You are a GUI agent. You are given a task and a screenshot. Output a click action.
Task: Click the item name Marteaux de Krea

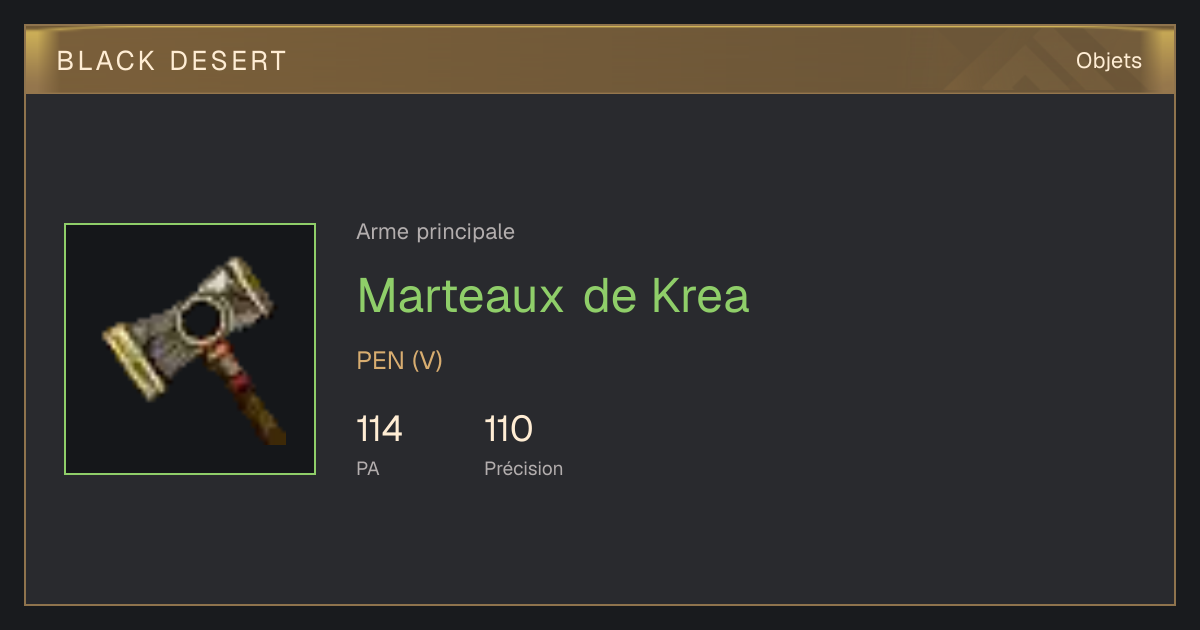[553, 296]
